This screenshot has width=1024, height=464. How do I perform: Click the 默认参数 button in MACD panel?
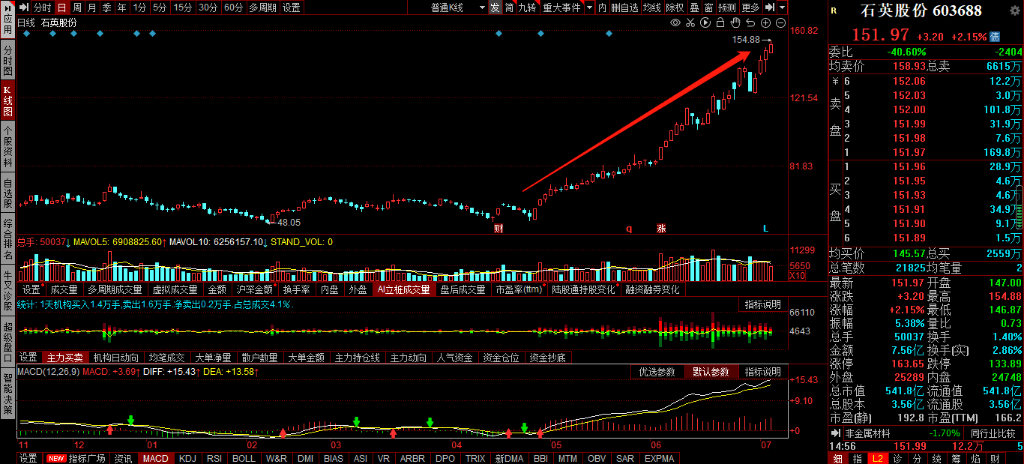tap(709, 372)
